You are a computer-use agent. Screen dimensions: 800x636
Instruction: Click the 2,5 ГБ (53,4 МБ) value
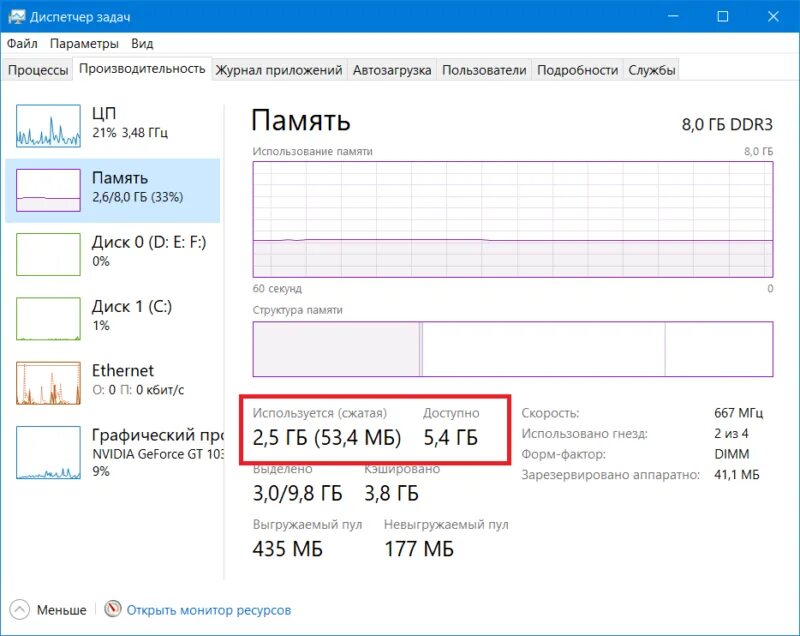[327, 438]
